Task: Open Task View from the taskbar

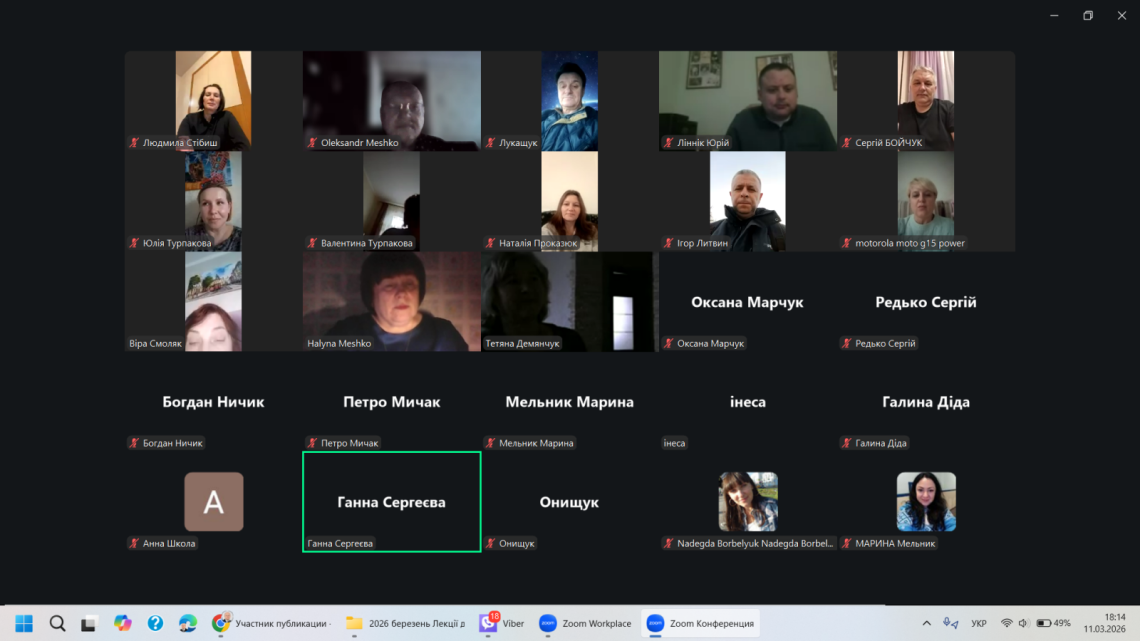Action: pos(89,623)
